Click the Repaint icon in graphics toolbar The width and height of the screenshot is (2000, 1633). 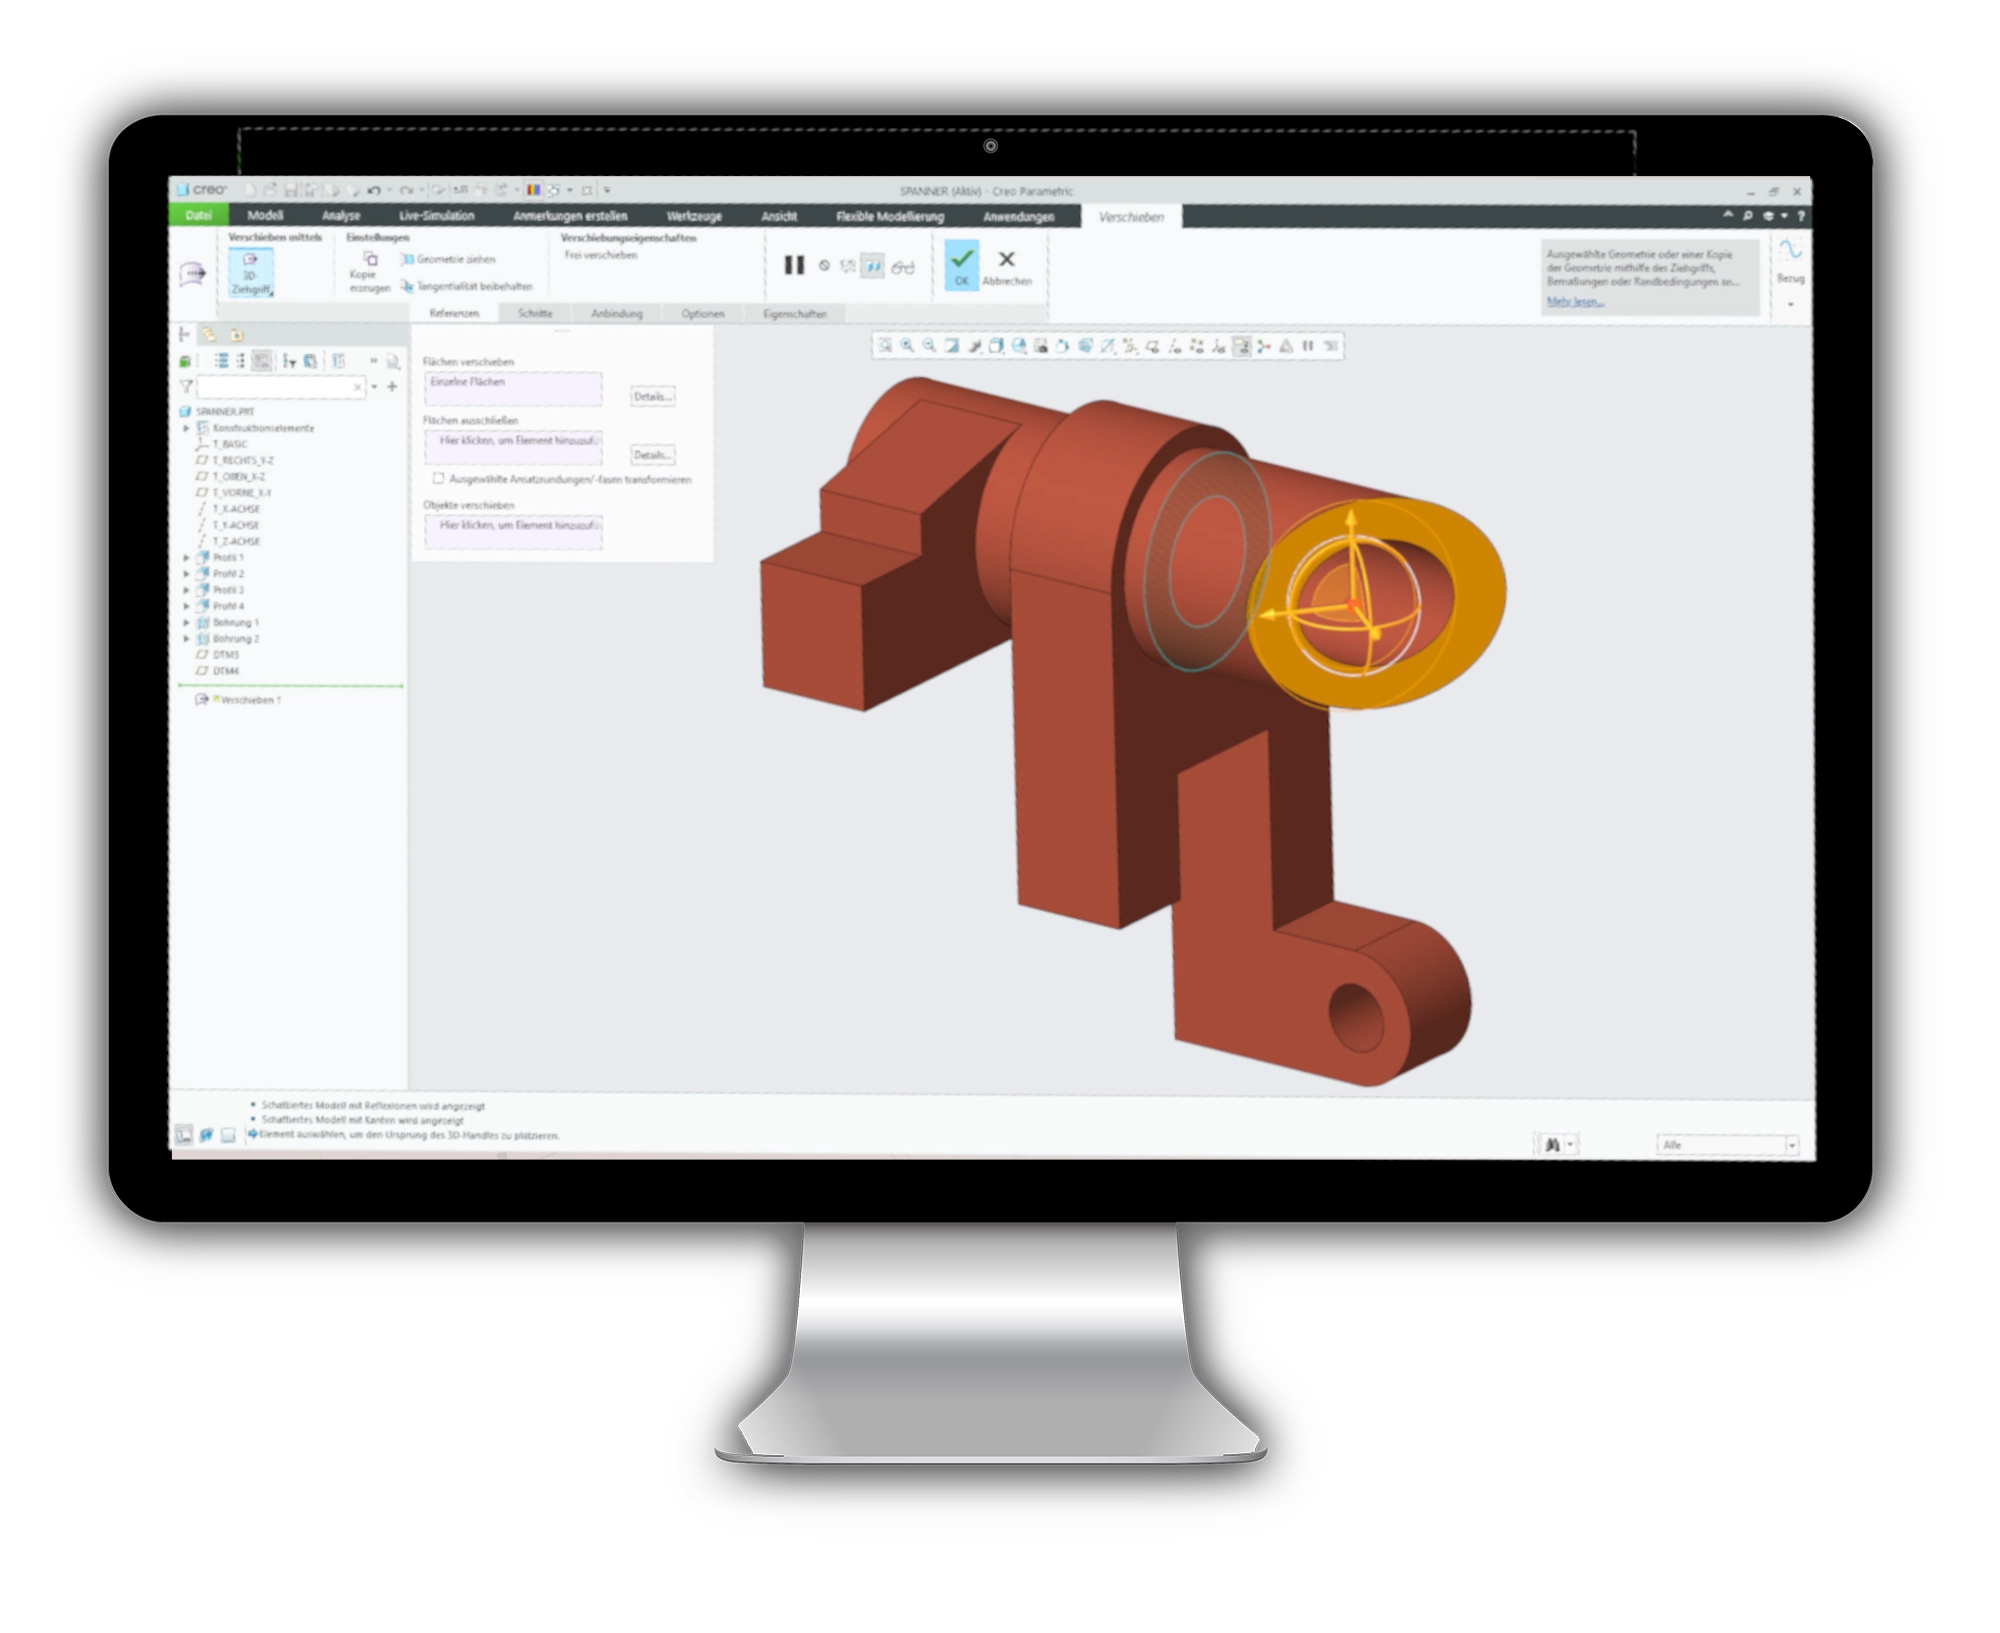click(x=952, y=346)
